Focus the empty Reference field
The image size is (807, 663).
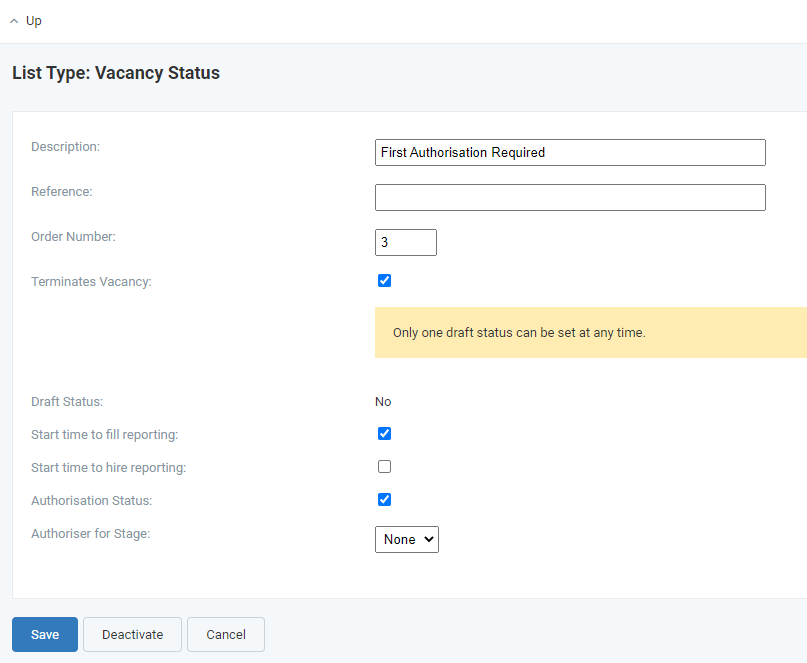point(570,197)
